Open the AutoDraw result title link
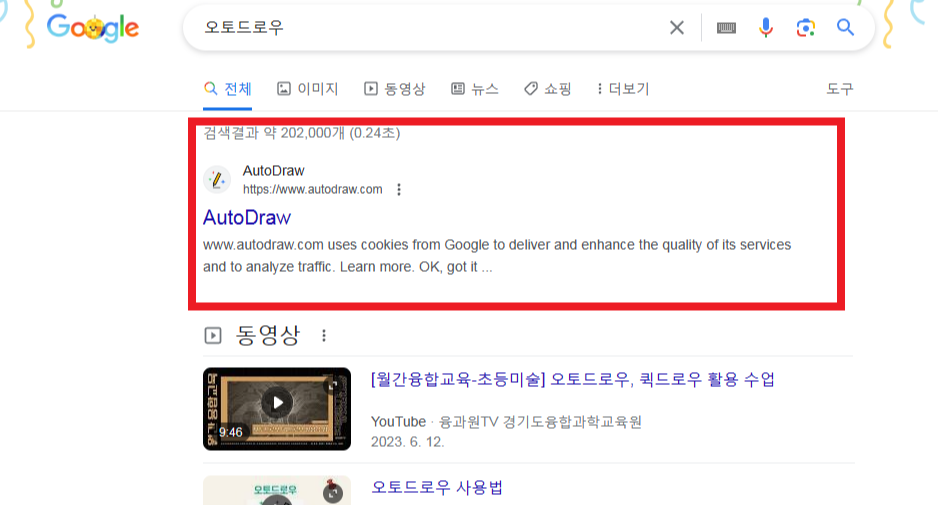 click(x=247, y=218)
